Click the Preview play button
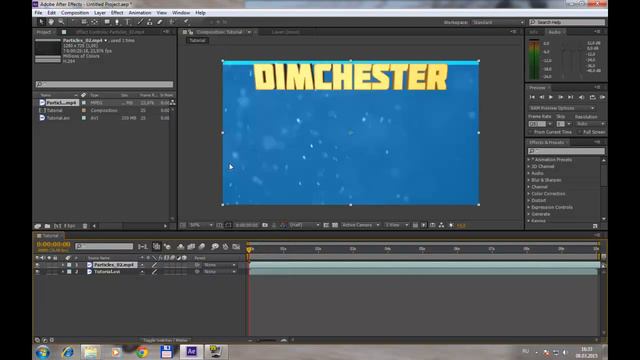640x360 pixels. [551, 97]
